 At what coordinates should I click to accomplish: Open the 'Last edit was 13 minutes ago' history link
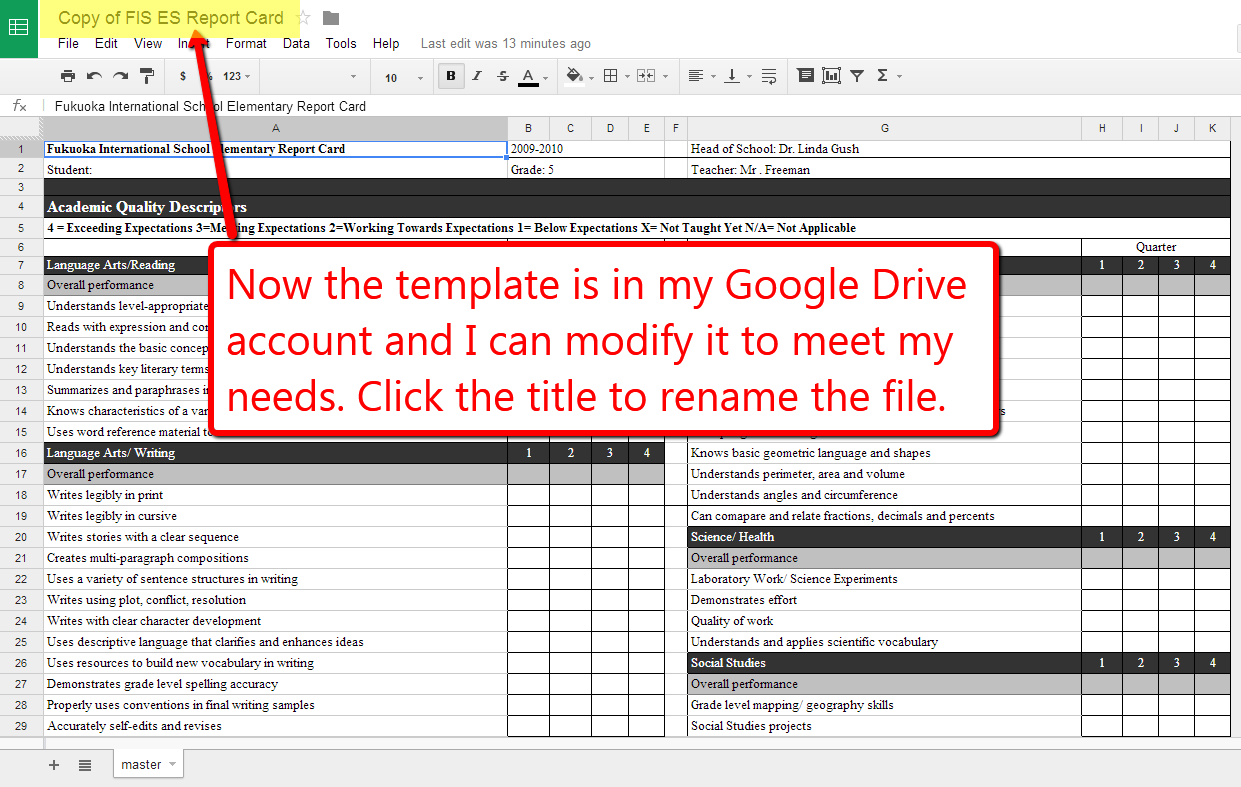pos(505,44)
